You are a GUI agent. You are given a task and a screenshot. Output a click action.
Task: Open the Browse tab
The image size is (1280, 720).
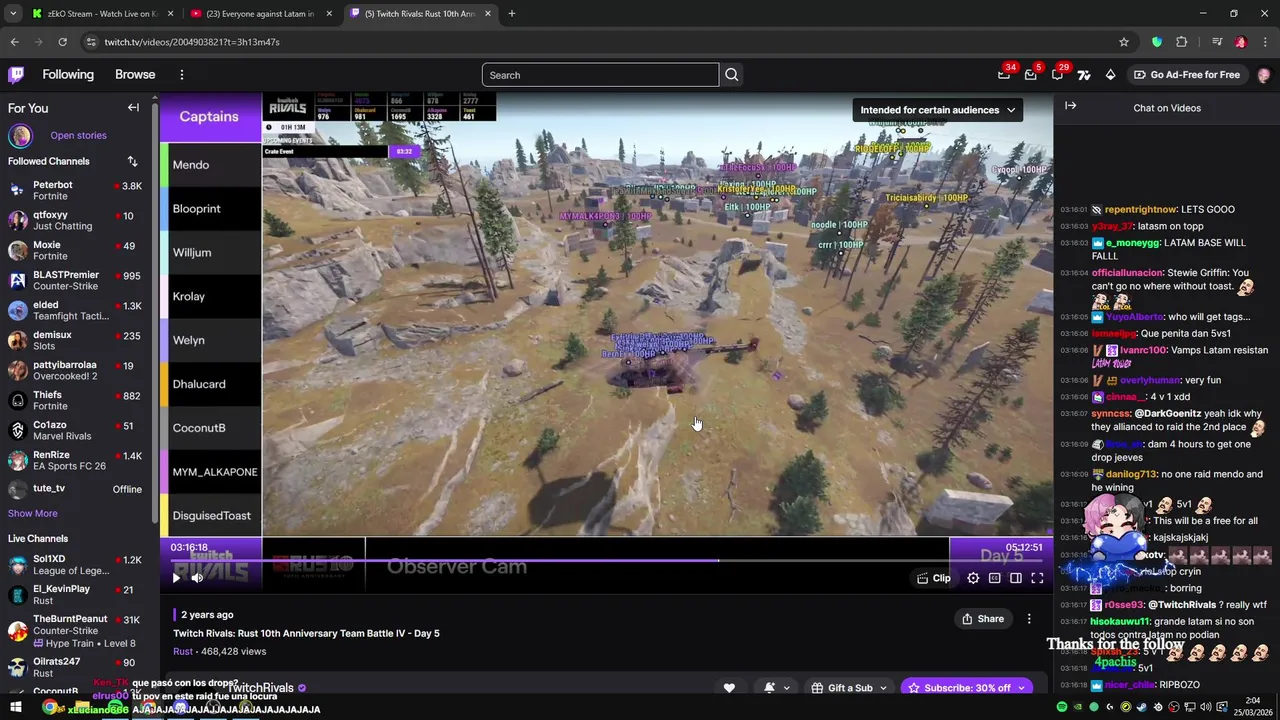(x=135, y=75)
